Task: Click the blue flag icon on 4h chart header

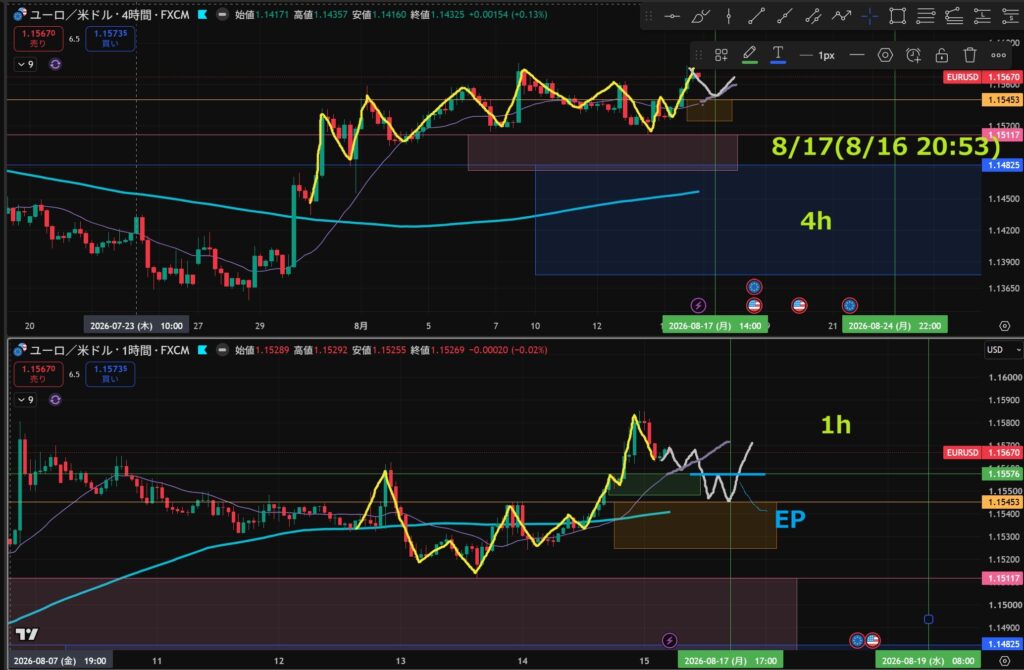Action: click(202, 14)
